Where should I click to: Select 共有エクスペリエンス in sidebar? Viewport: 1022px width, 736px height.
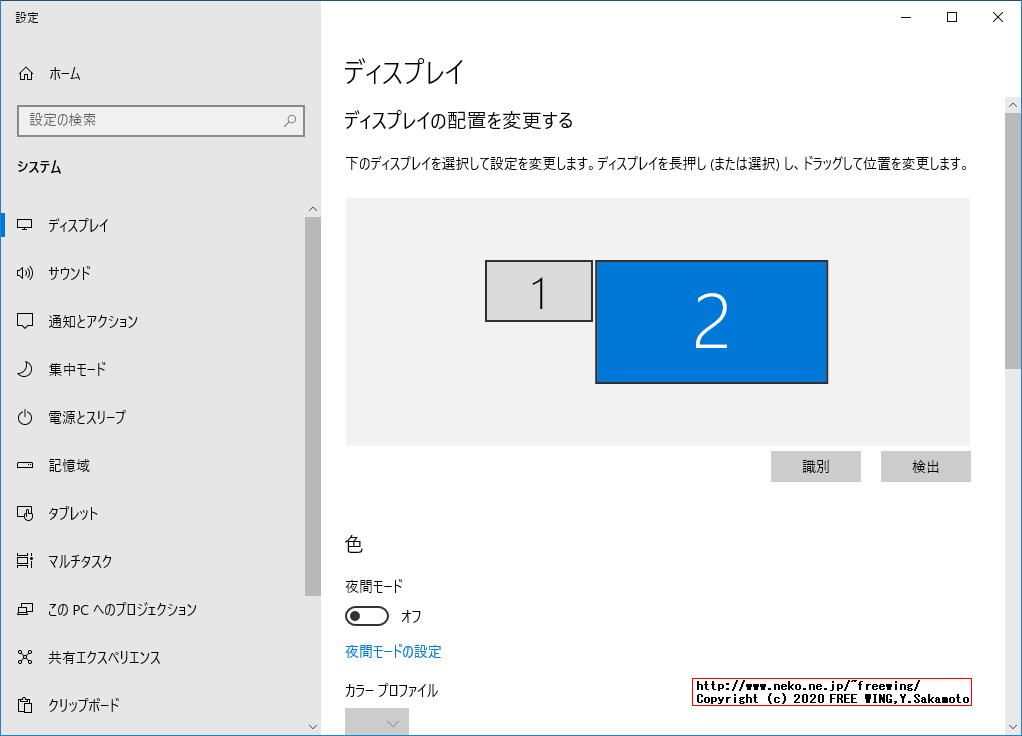tap(27, 657)
